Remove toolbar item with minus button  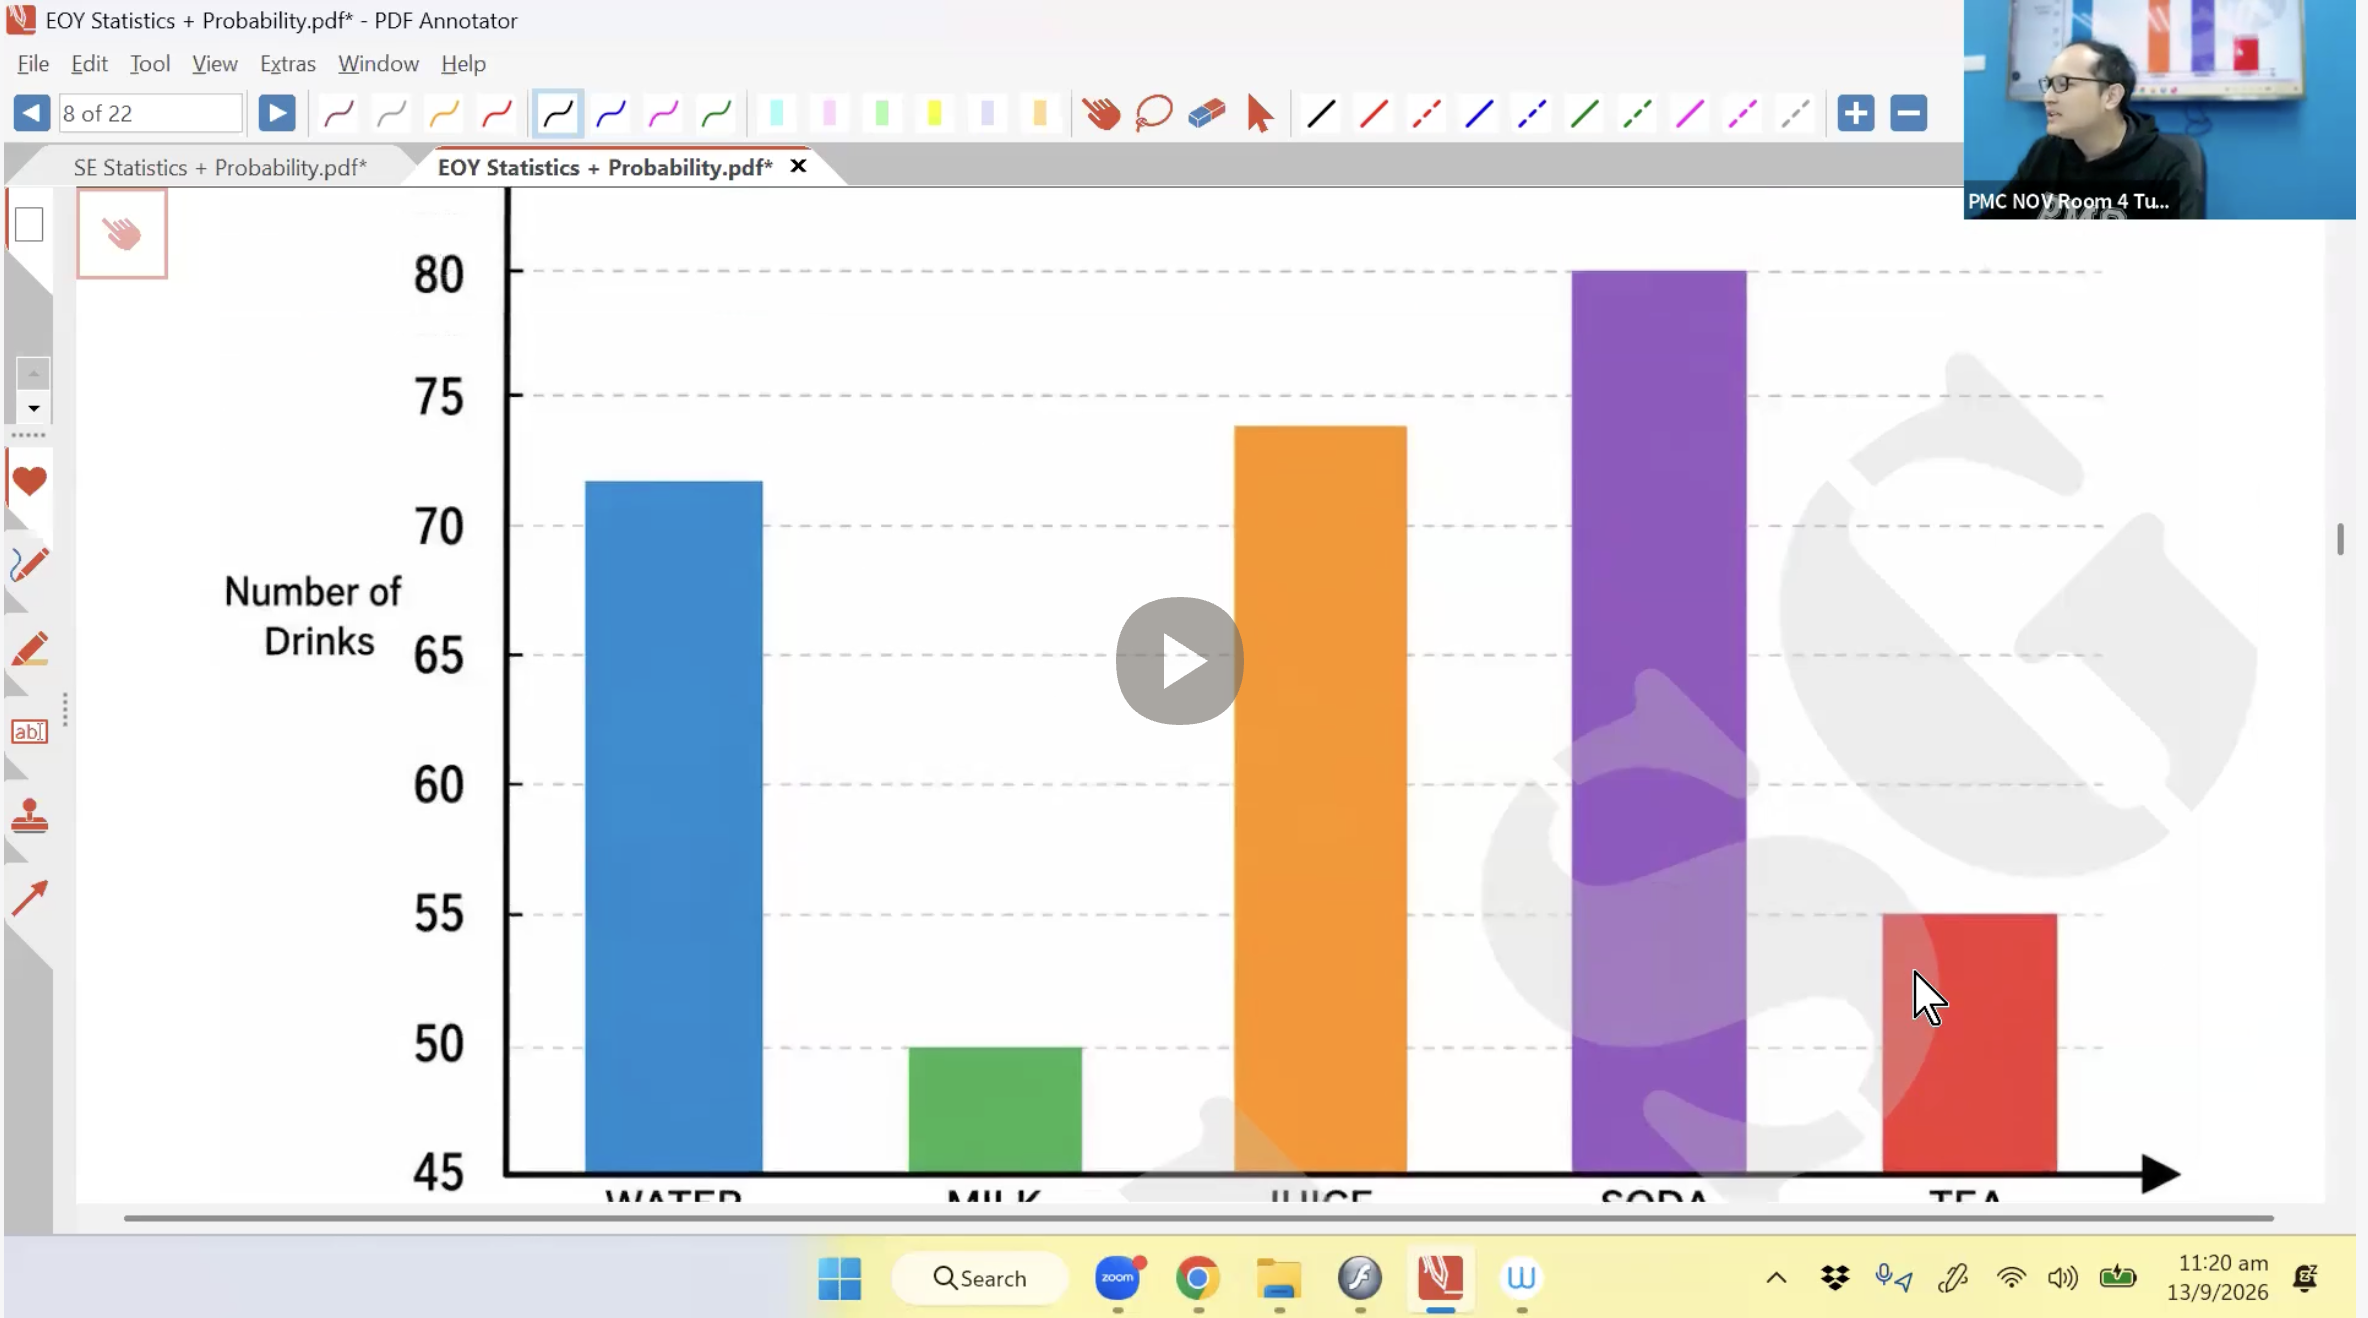[x=1908, y=113]
